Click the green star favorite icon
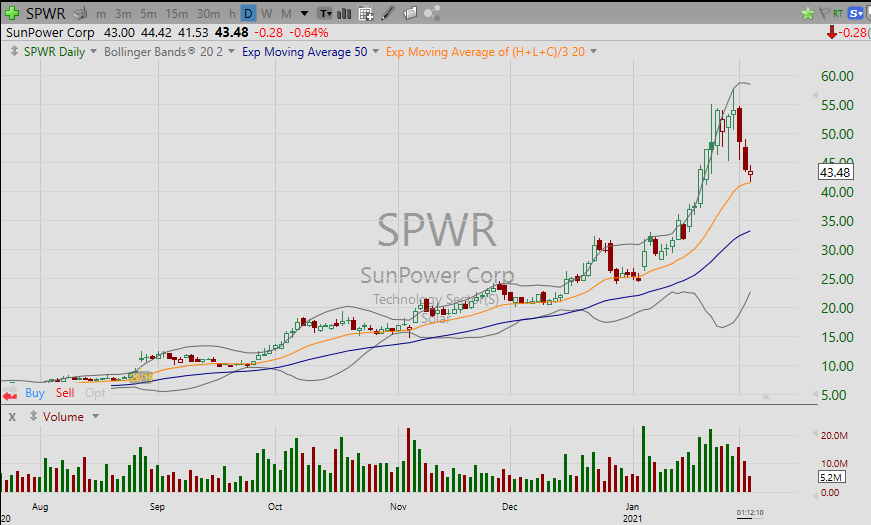The image size is (871, 525). pyautogui.click(x=808, y=13)
